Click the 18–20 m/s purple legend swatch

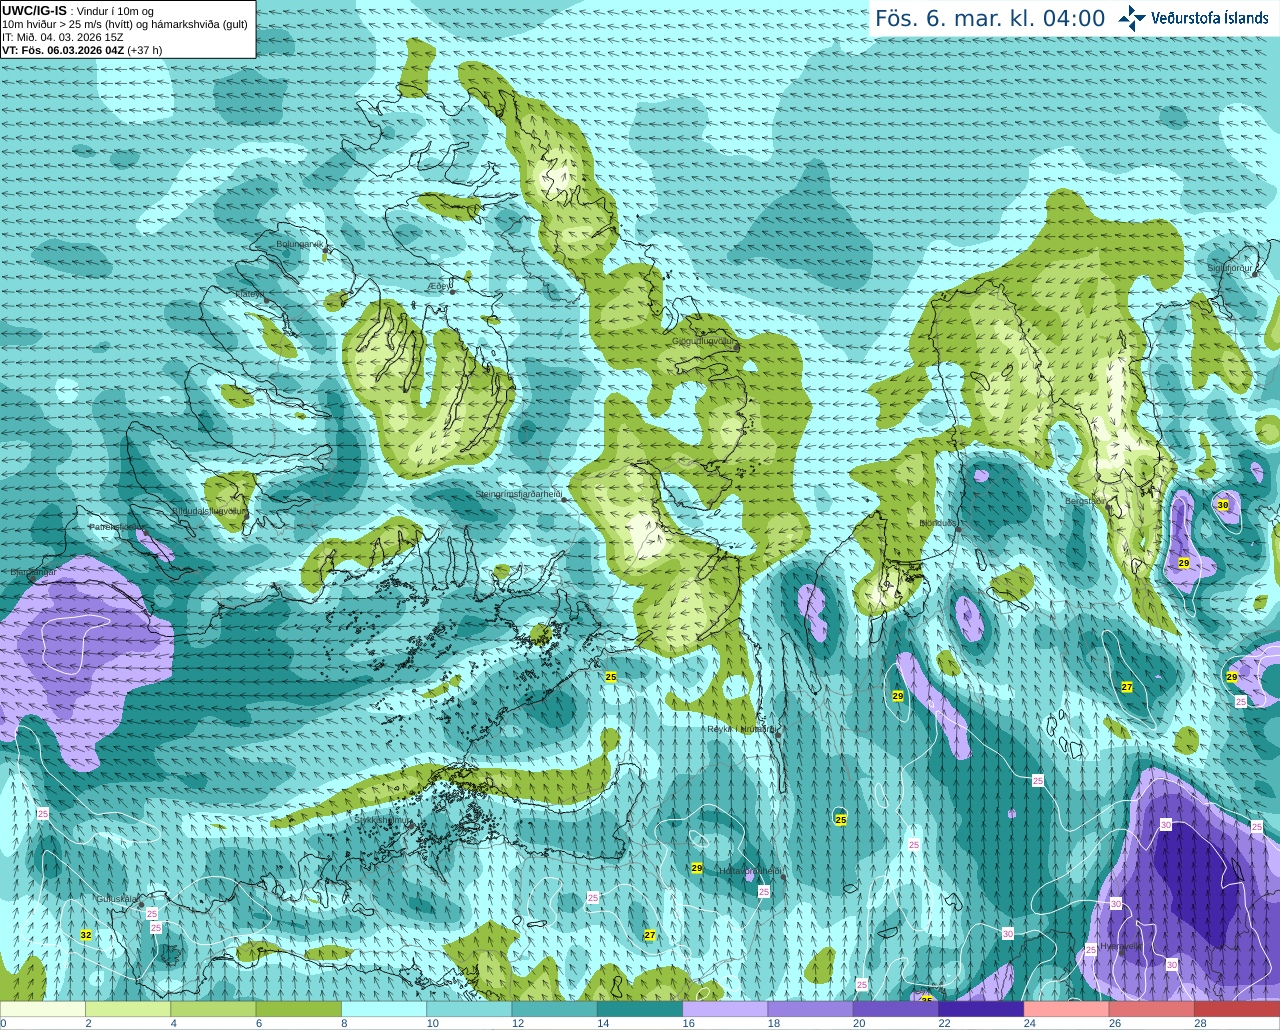(811, 1009)
